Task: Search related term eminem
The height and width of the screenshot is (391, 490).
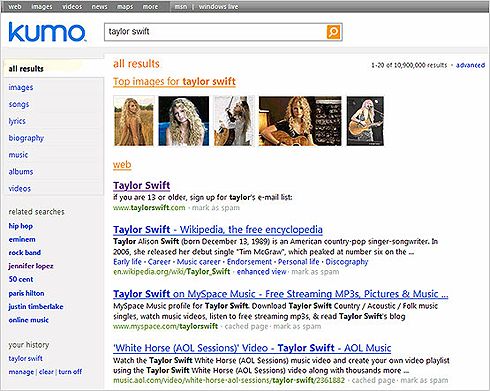Action: pos(22,239)
